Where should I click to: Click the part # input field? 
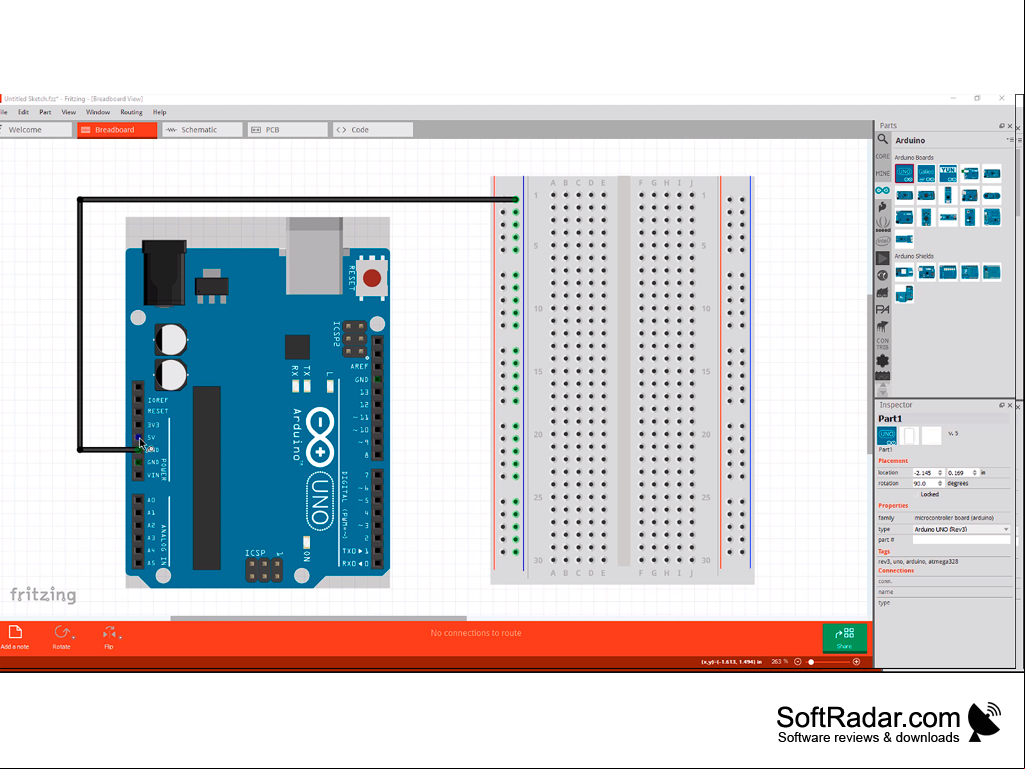click(x=962, y=540)
